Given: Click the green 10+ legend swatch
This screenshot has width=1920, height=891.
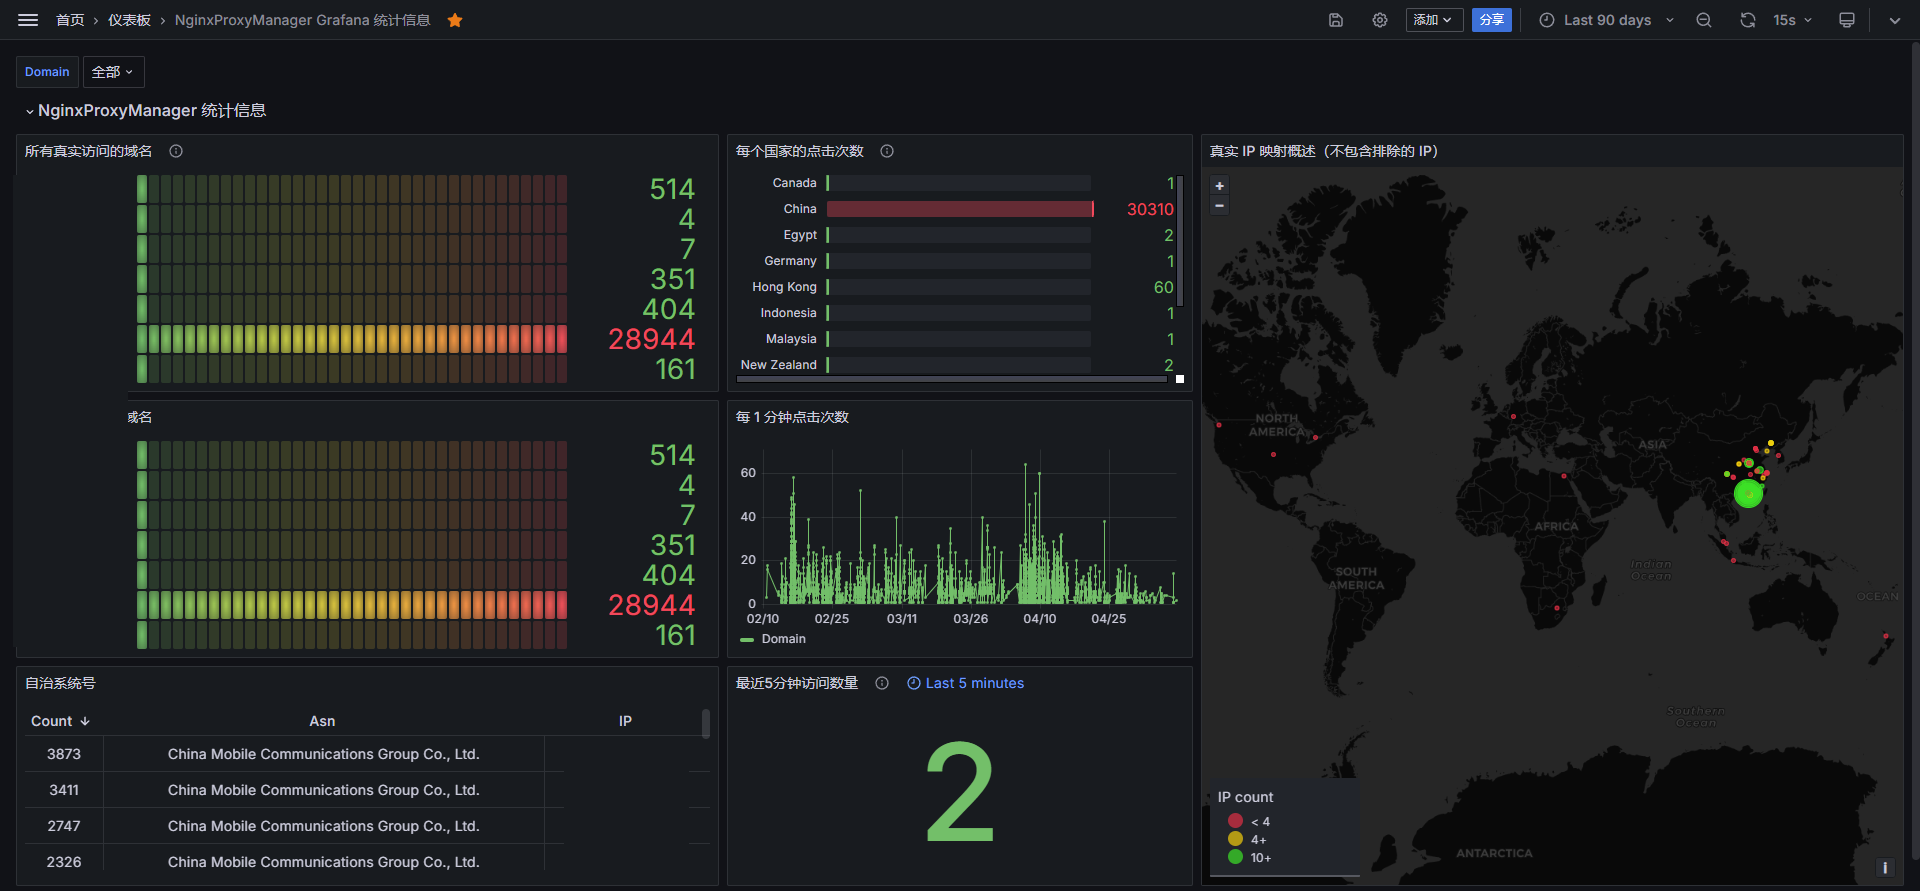Looking at the screenshot, I should (1235, 856).
